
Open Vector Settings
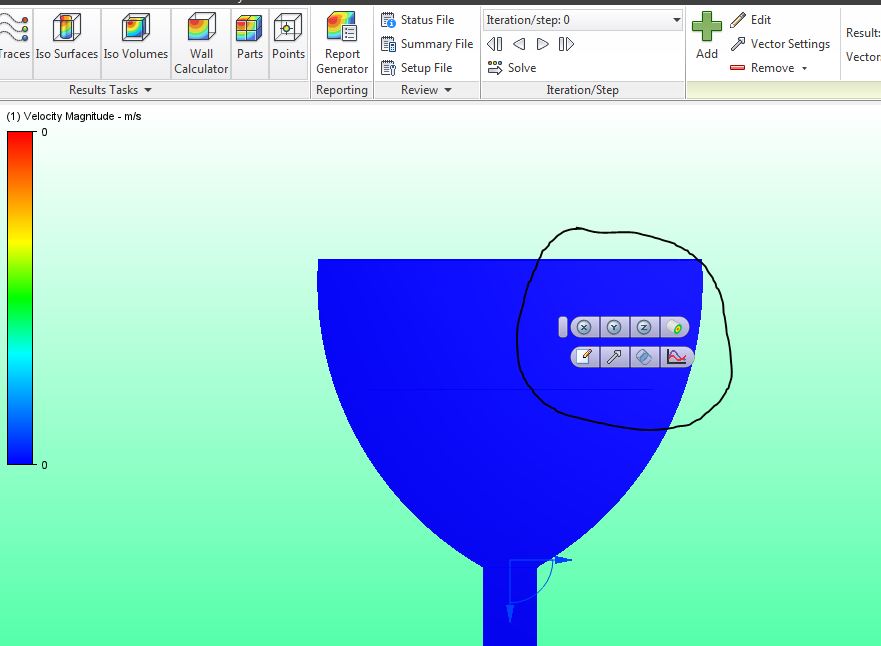coord(780,44)
